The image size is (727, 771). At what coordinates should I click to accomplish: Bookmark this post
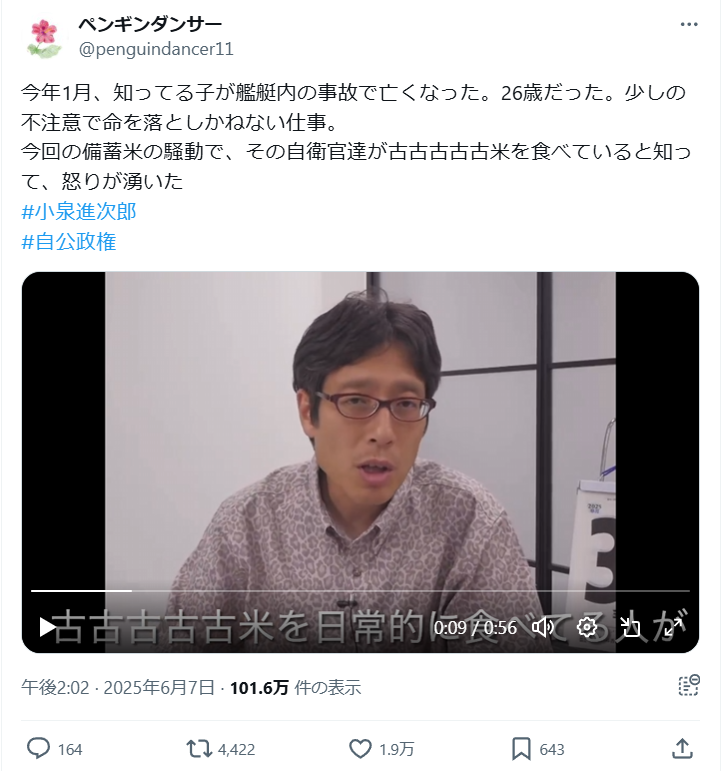[521, 749]
